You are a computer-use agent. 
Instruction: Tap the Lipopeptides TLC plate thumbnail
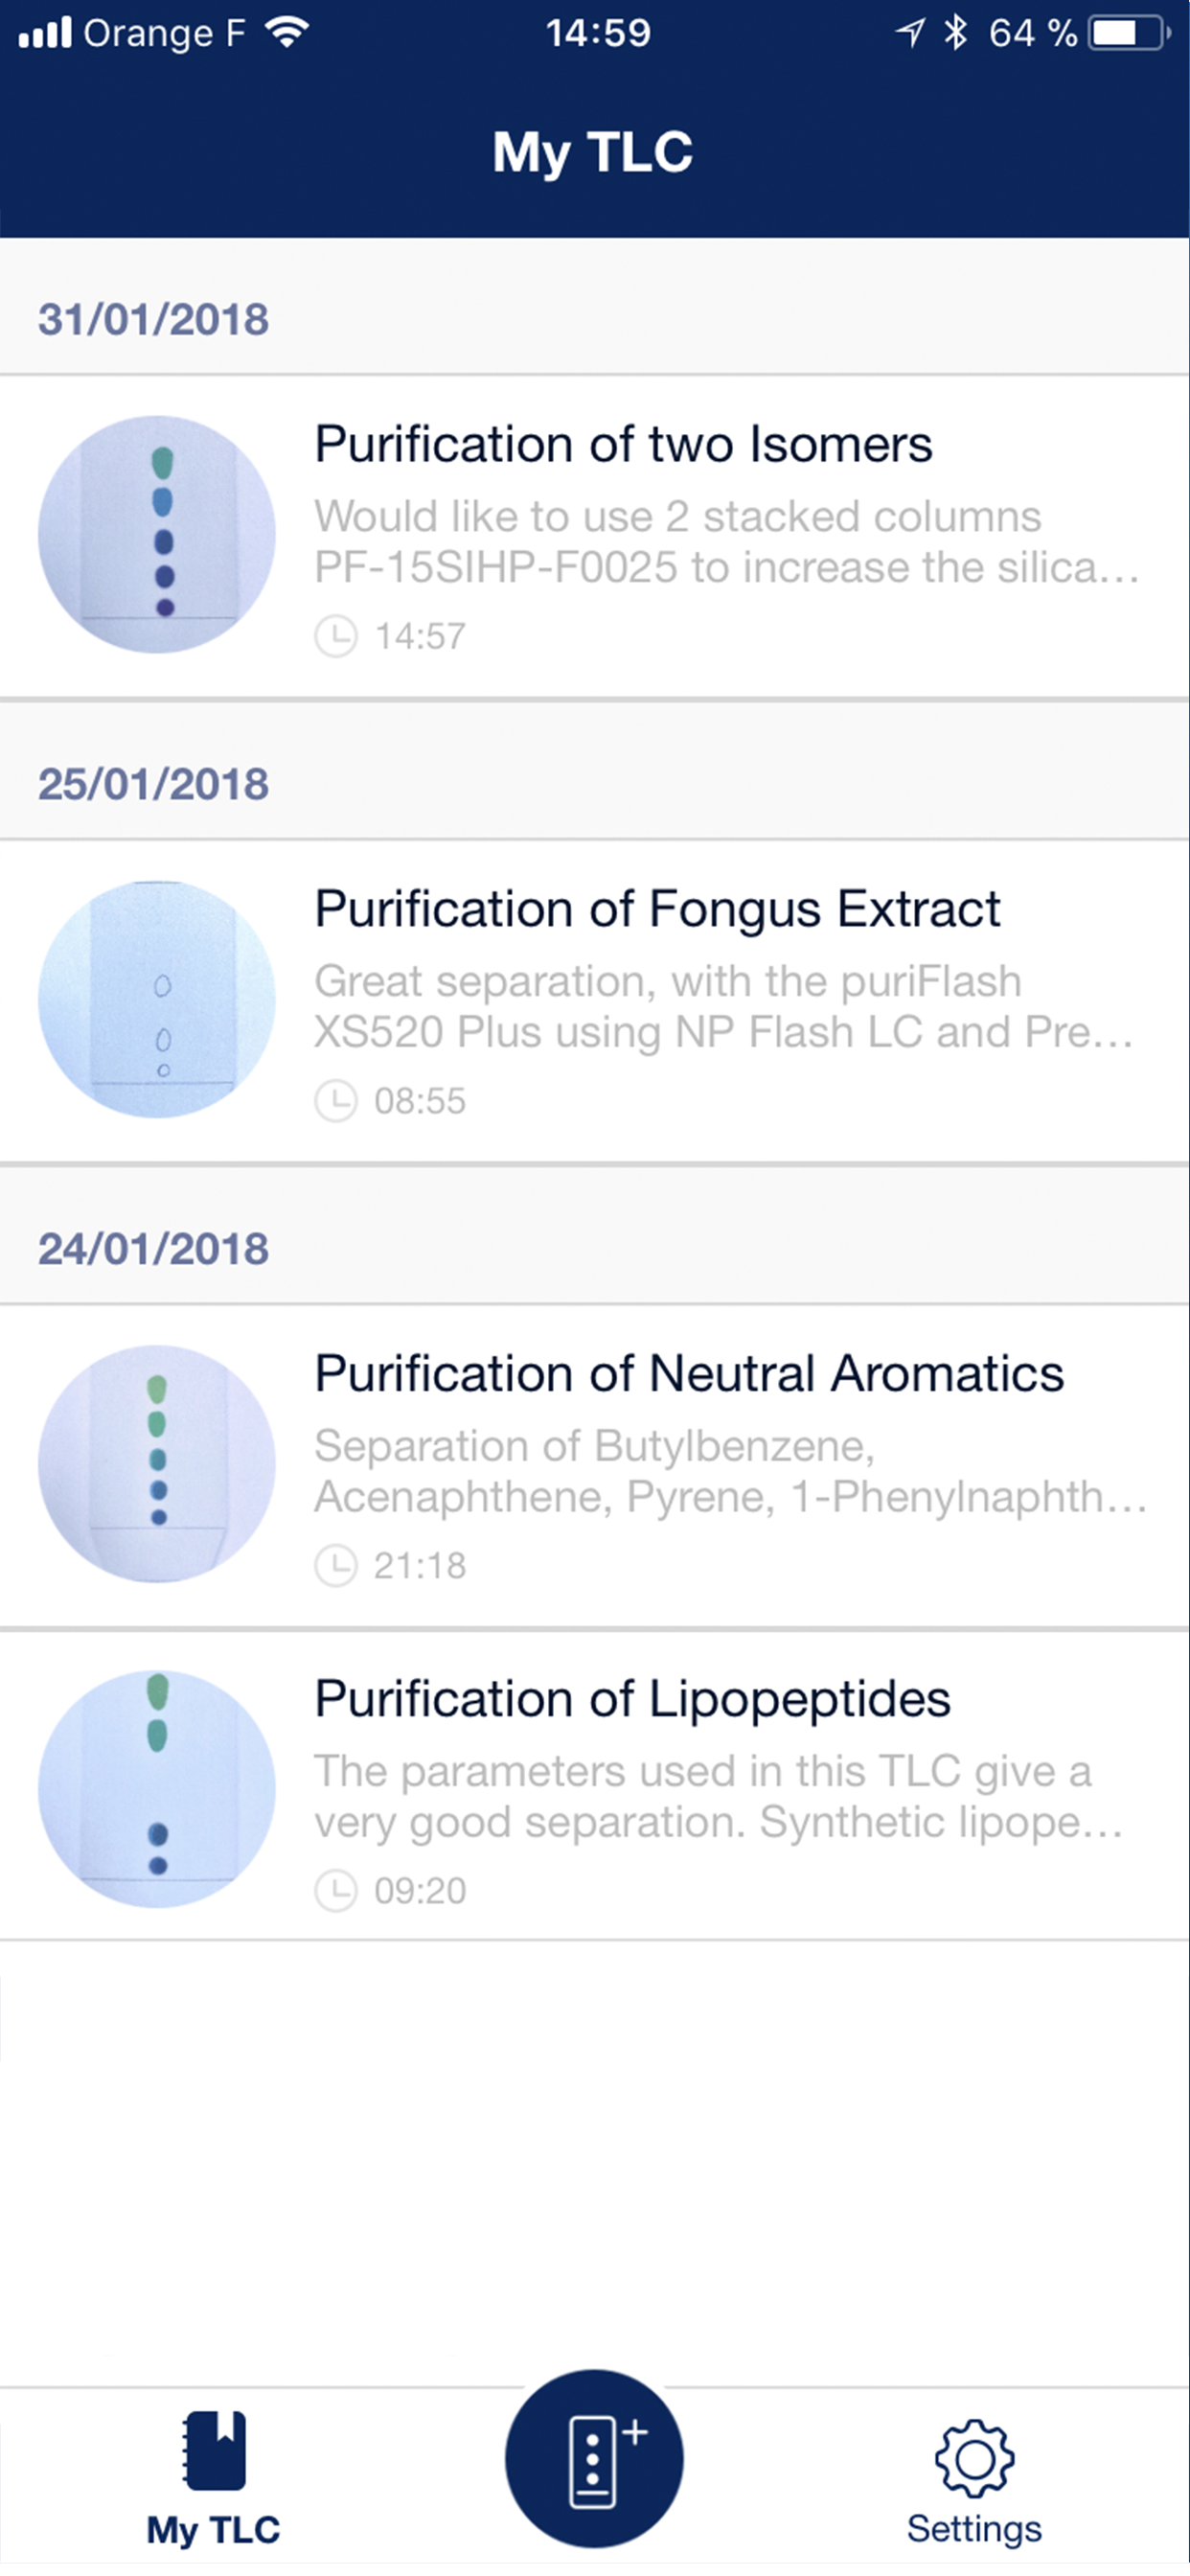click(x=157, y=1788)
